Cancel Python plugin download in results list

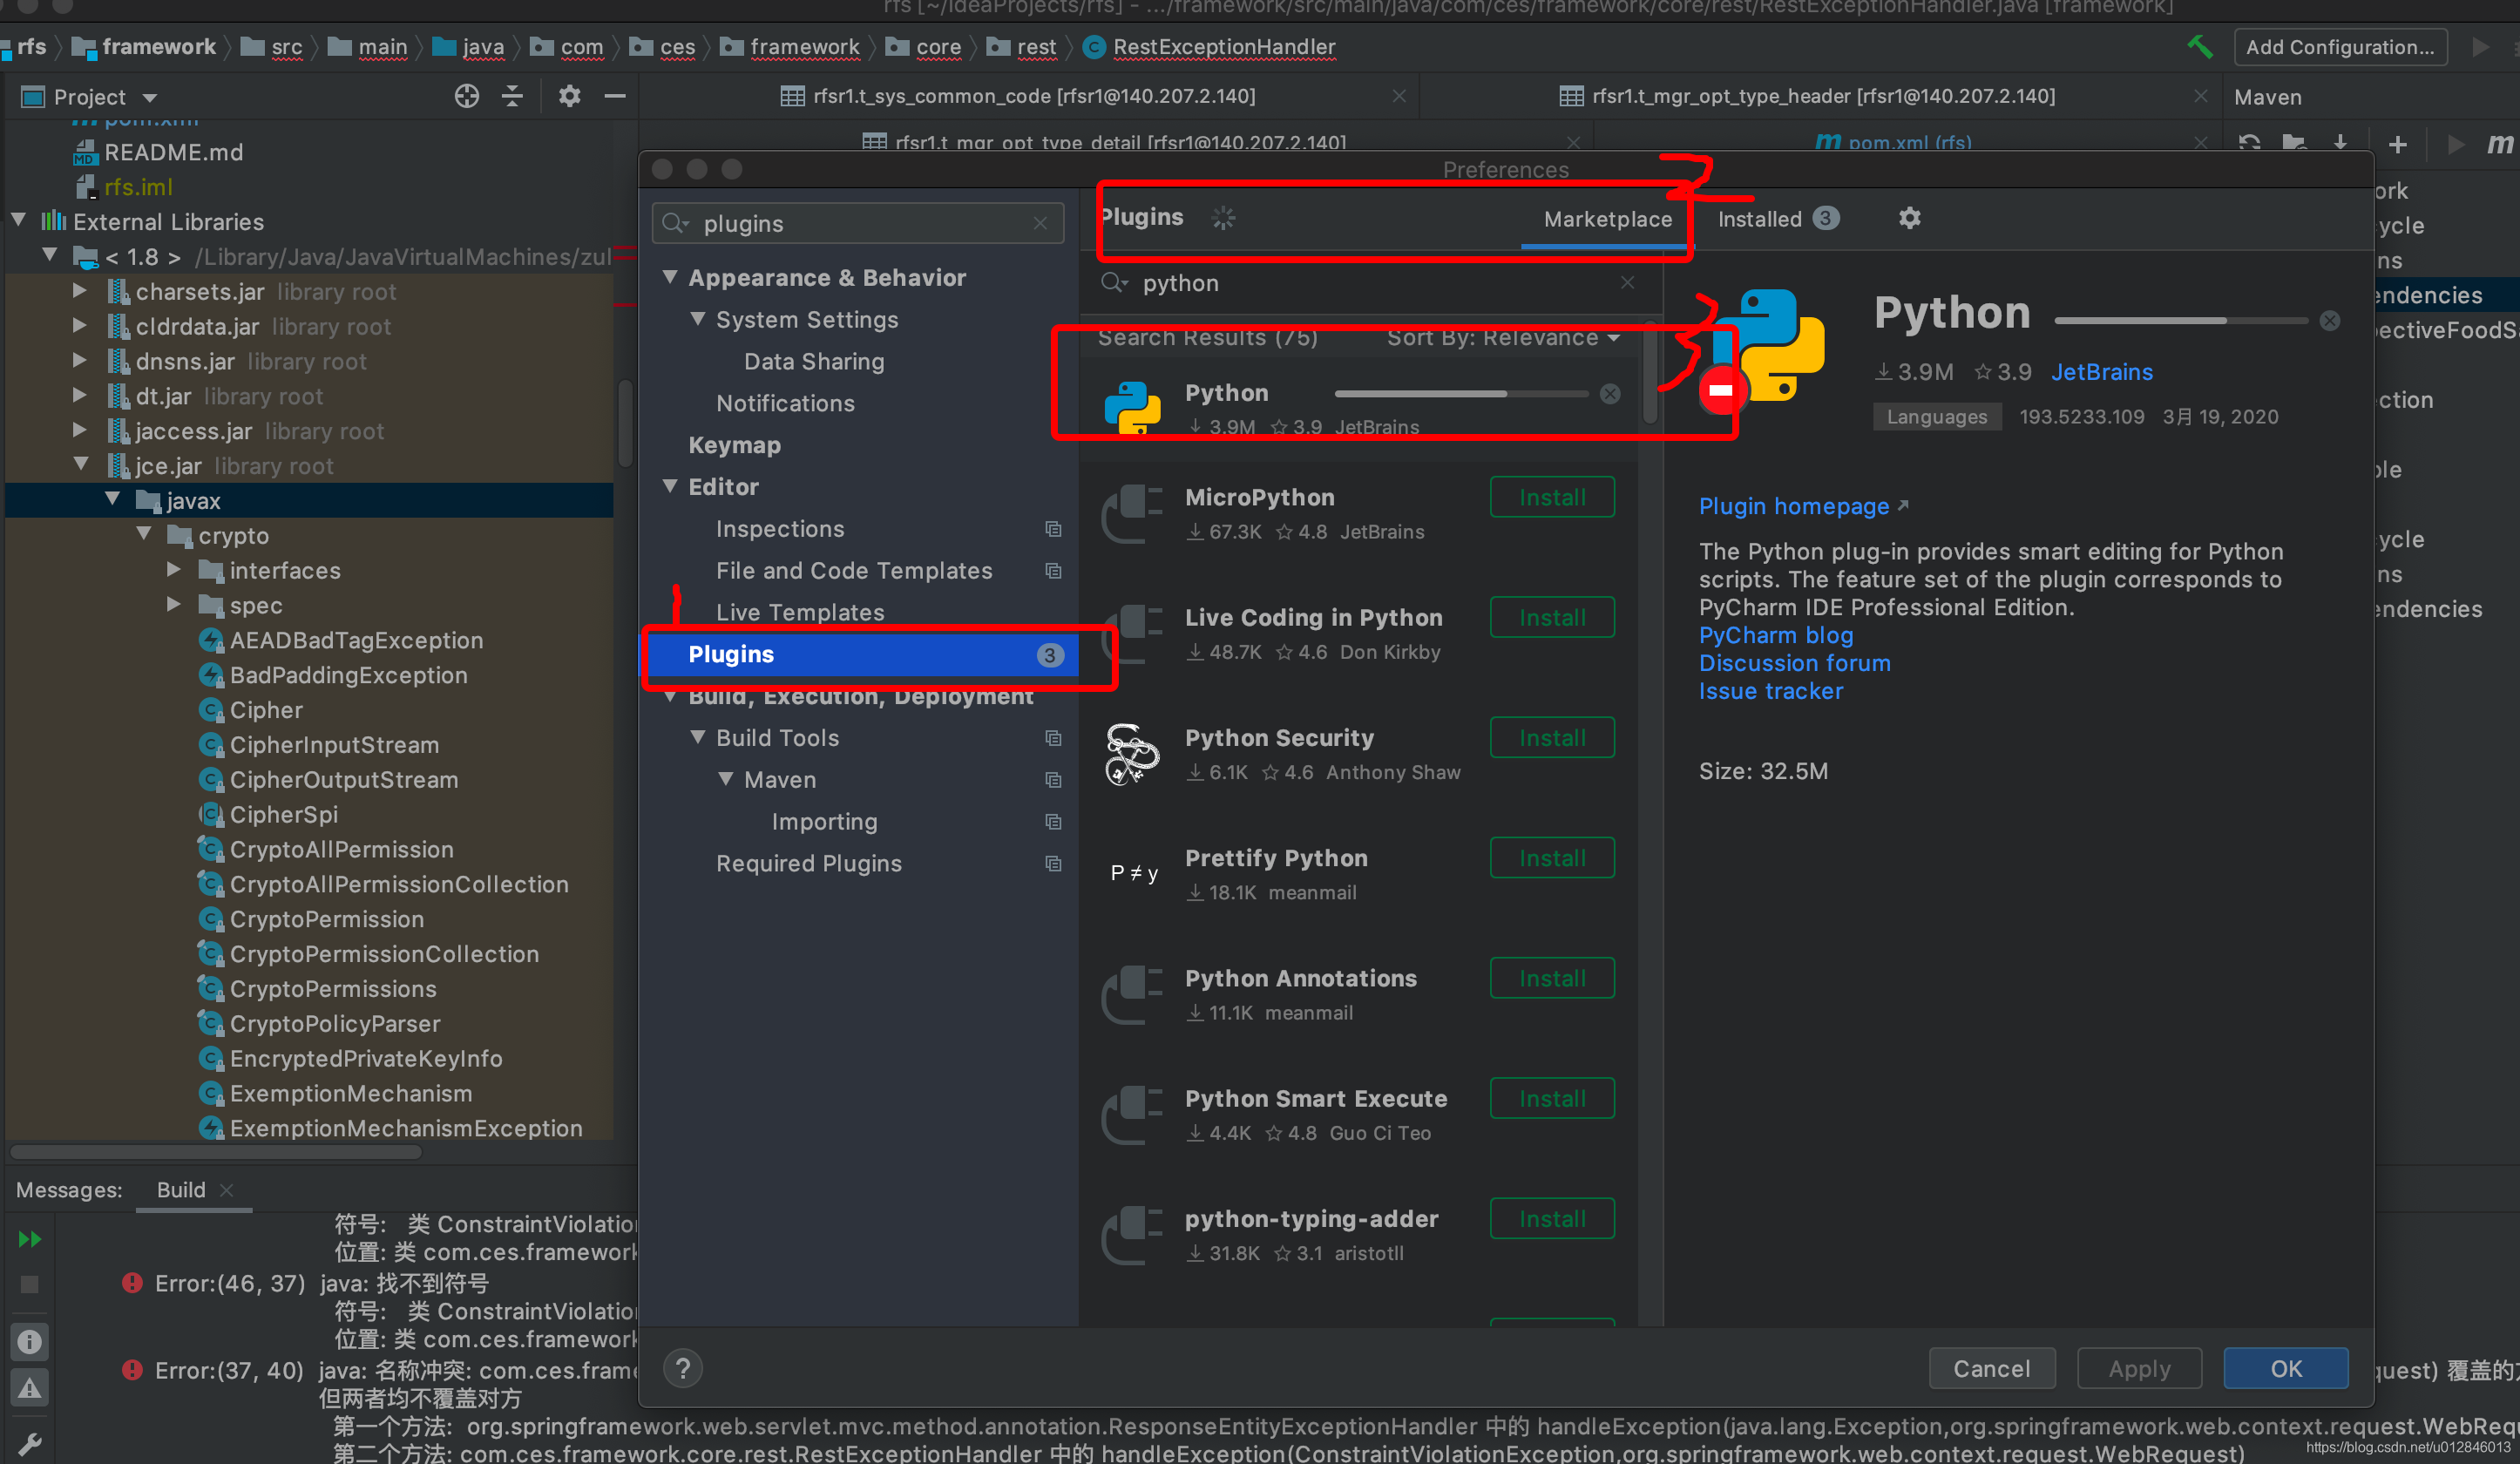click(x=1610, y=394)
